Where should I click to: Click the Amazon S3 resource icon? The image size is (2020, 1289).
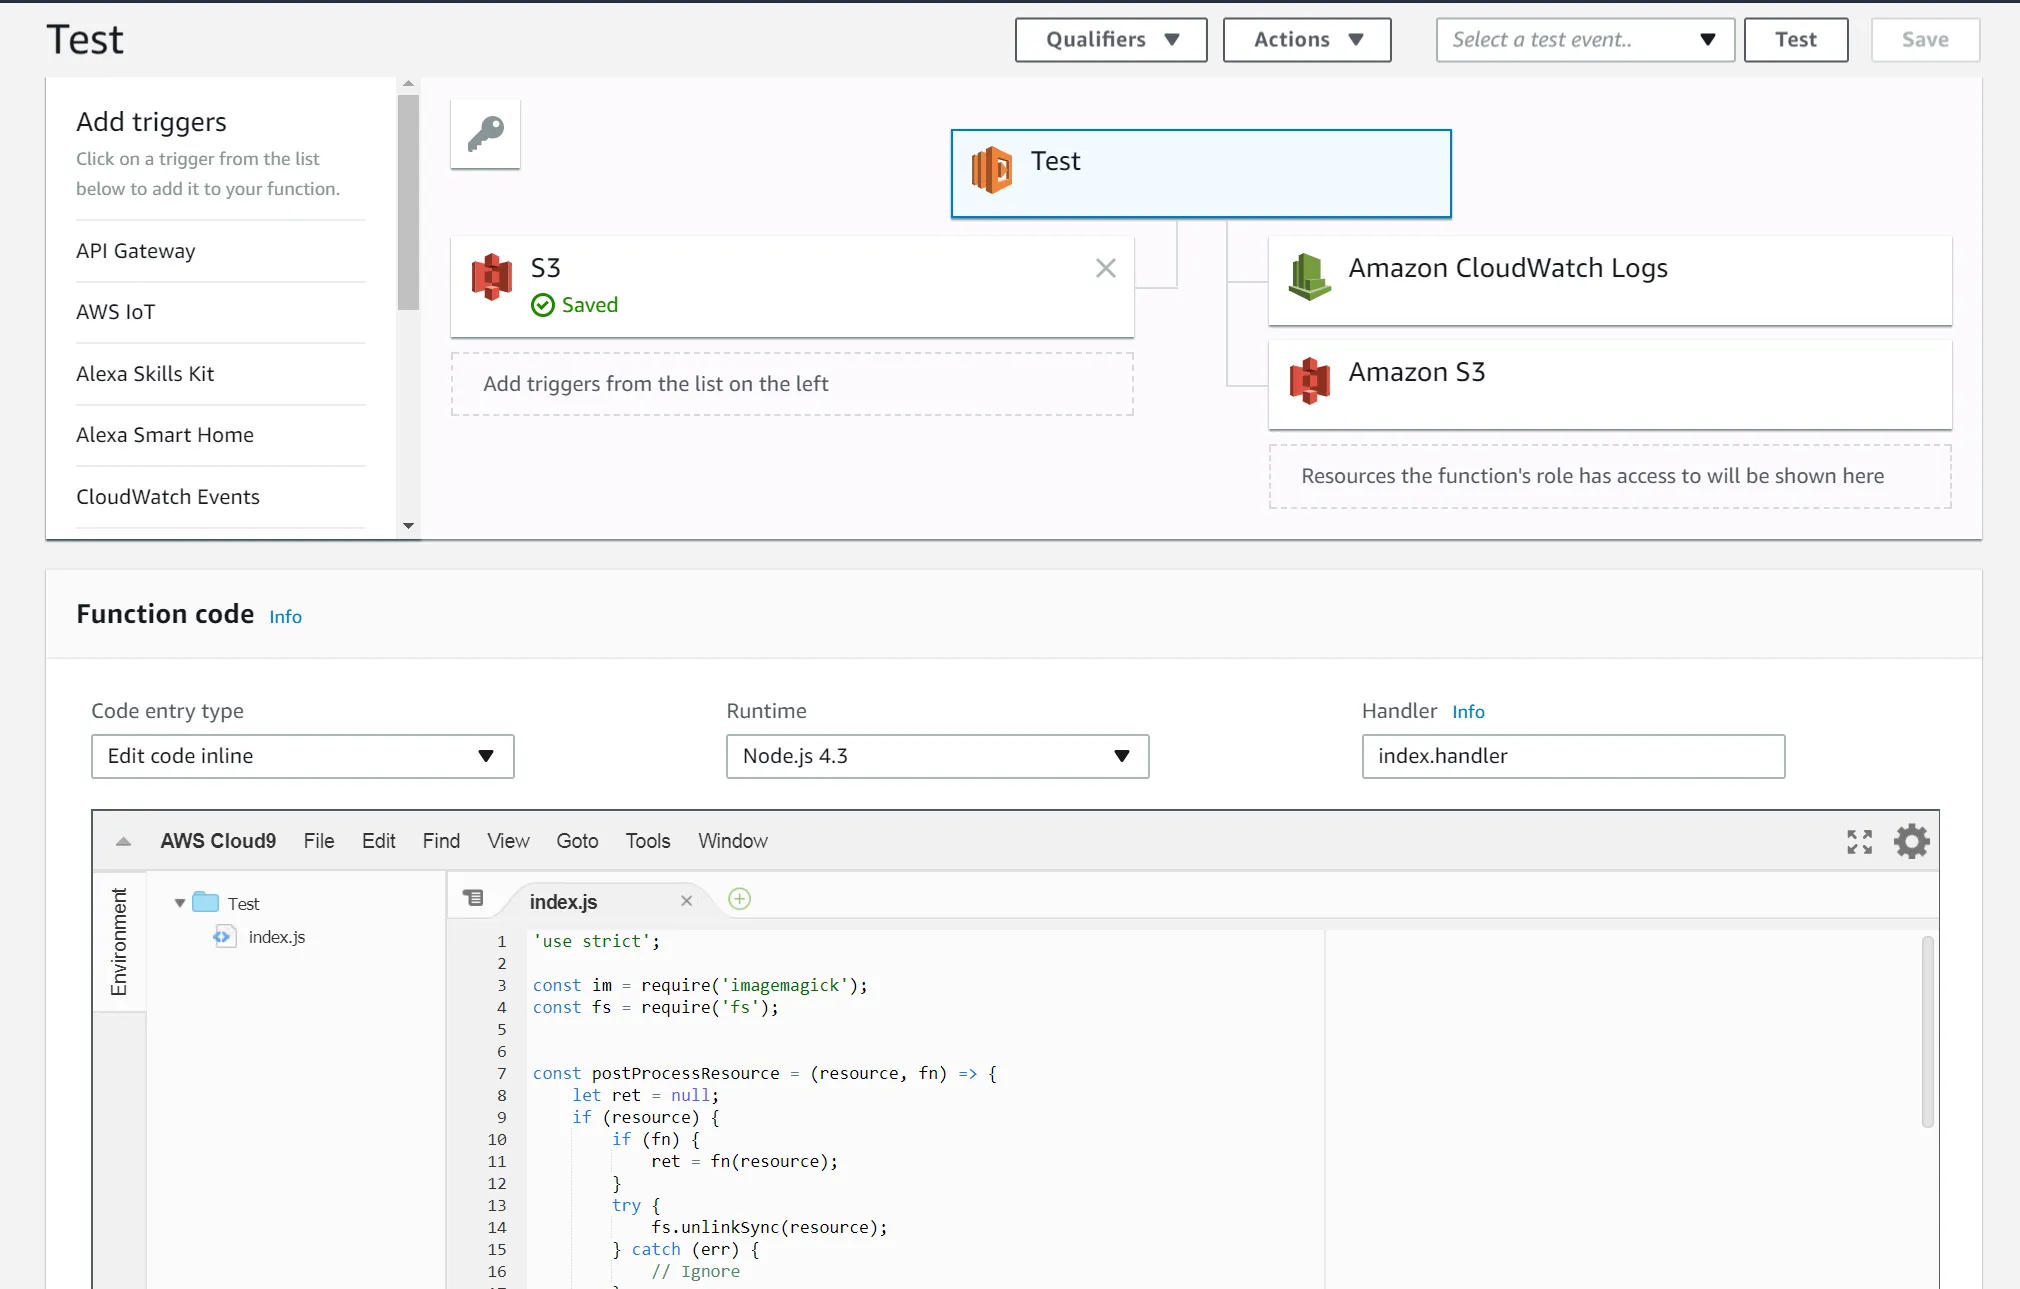1309,380
